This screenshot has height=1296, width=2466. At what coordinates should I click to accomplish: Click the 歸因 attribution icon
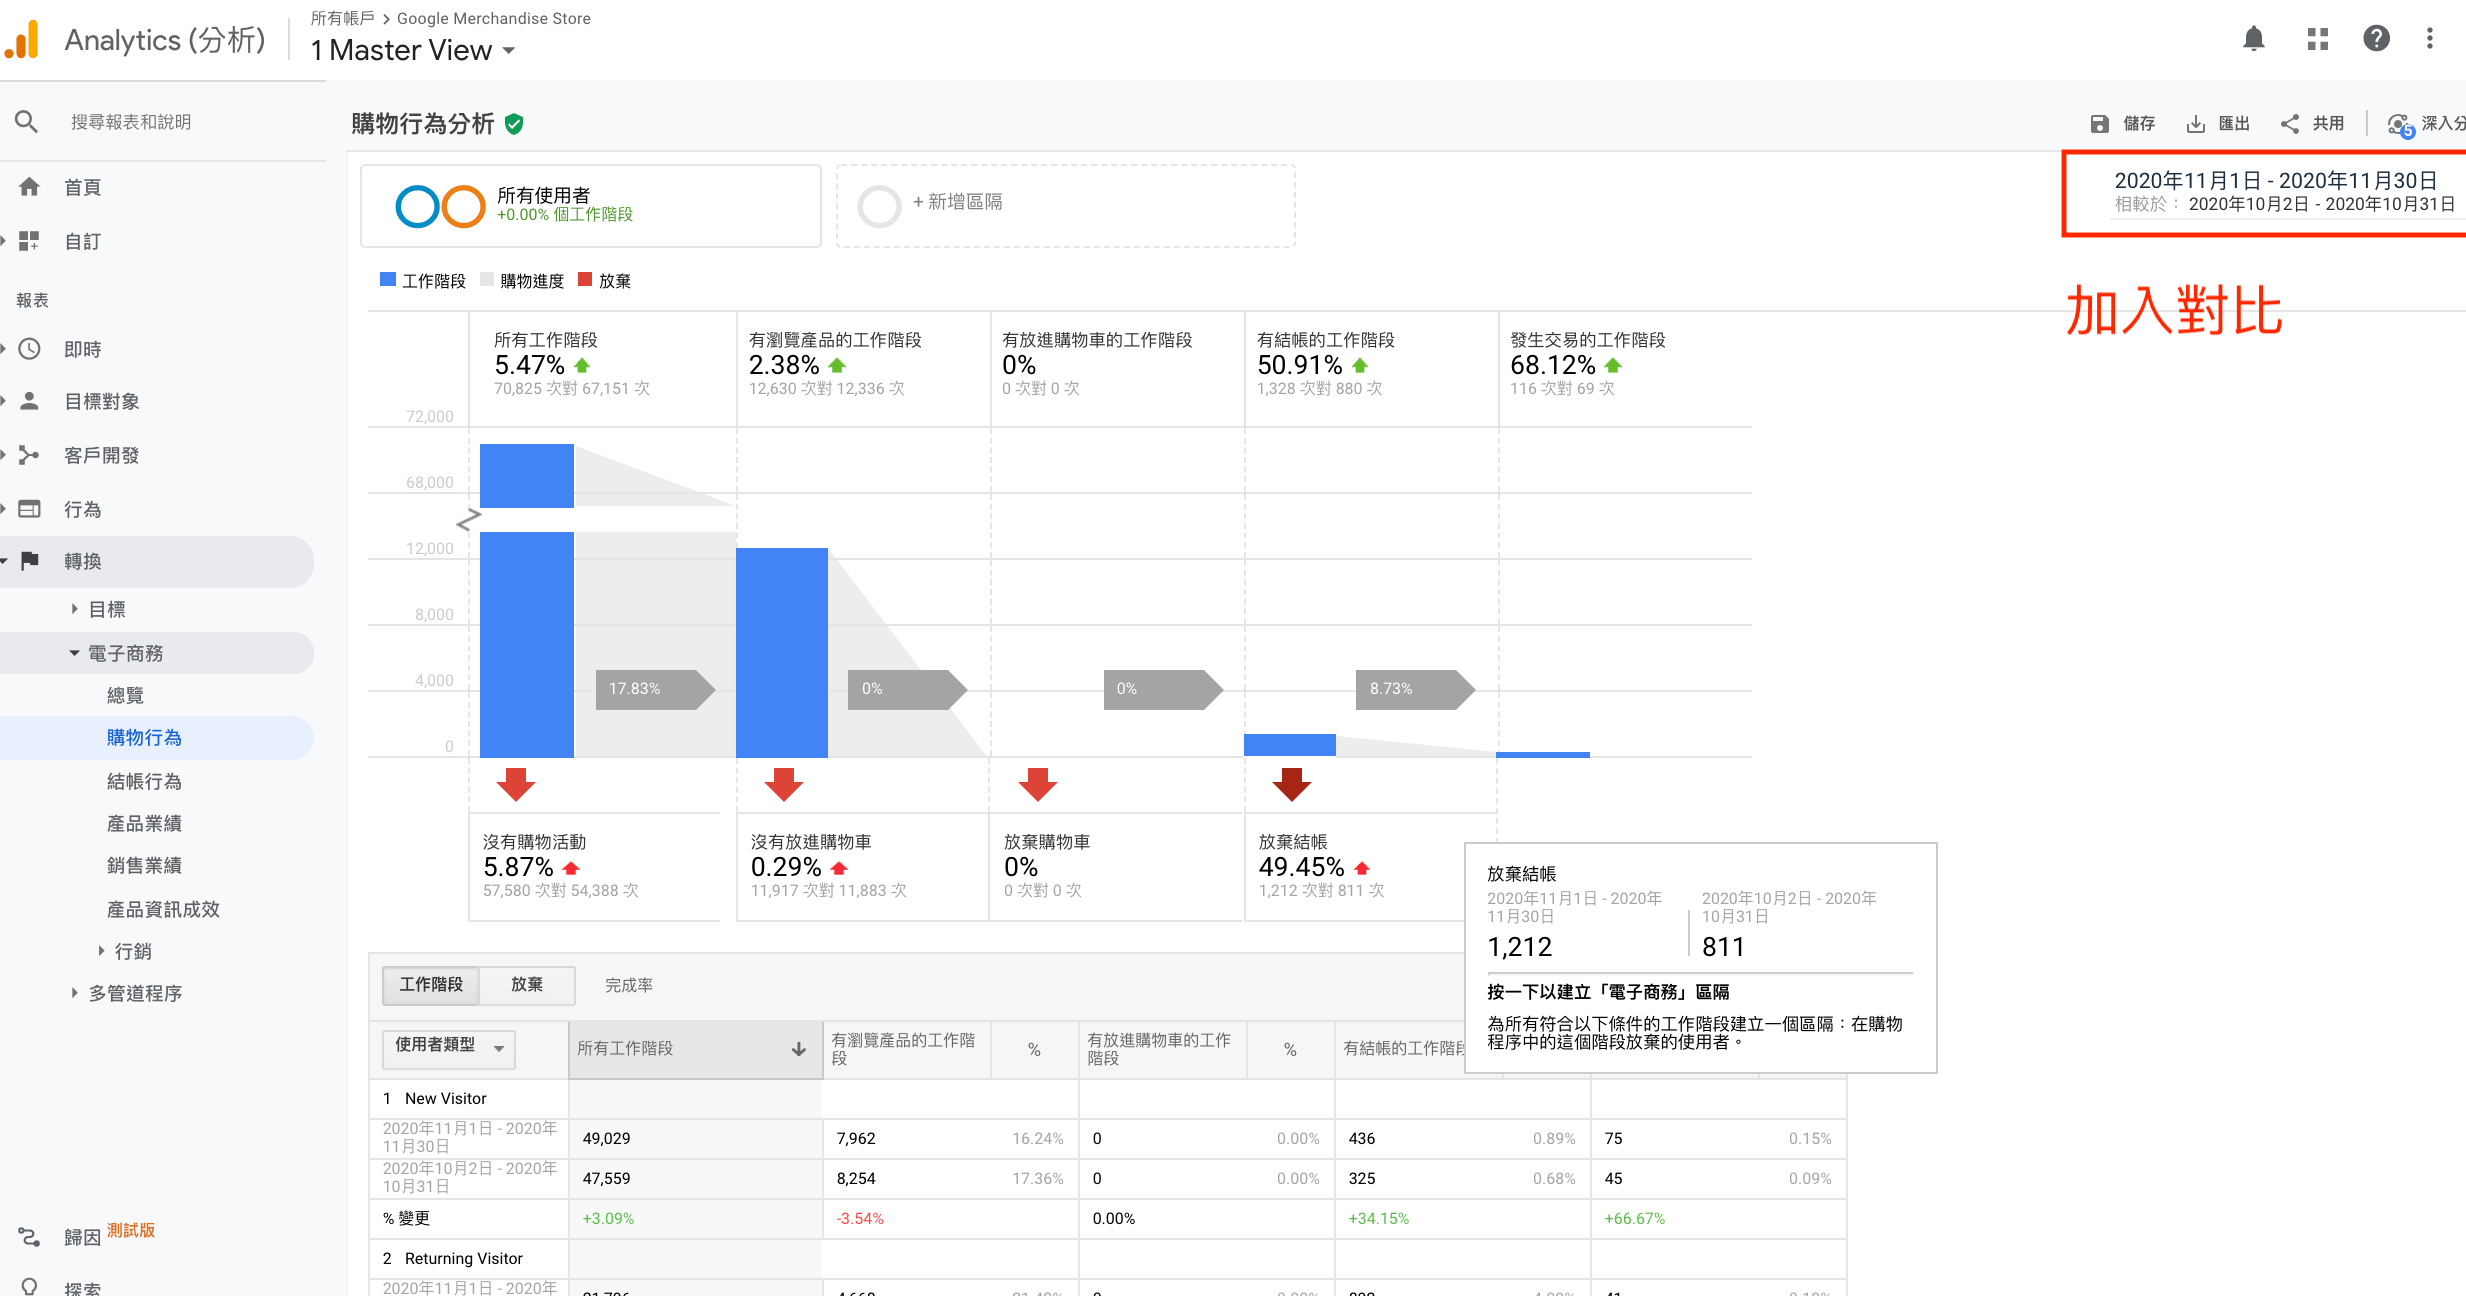click(29, 1237)
